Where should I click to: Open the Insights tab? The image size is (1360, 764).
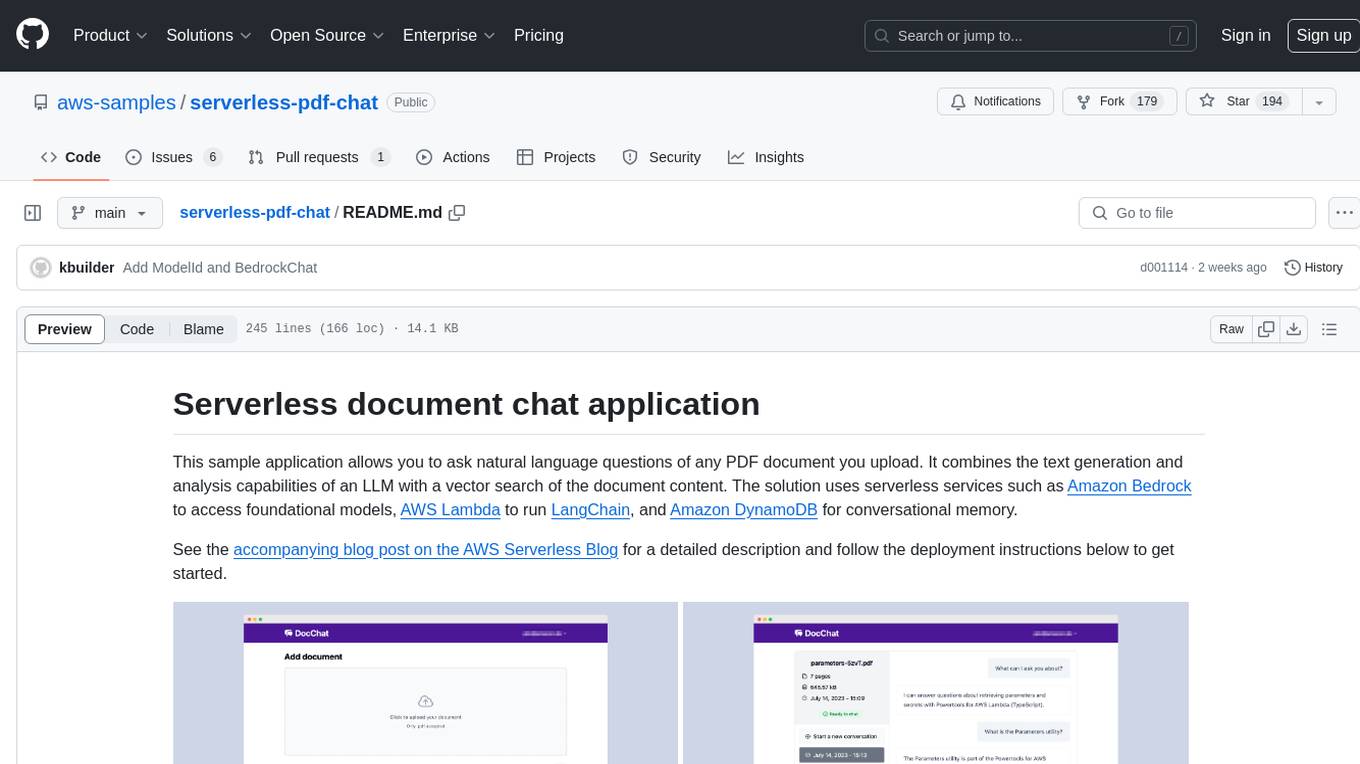[766, 157]
